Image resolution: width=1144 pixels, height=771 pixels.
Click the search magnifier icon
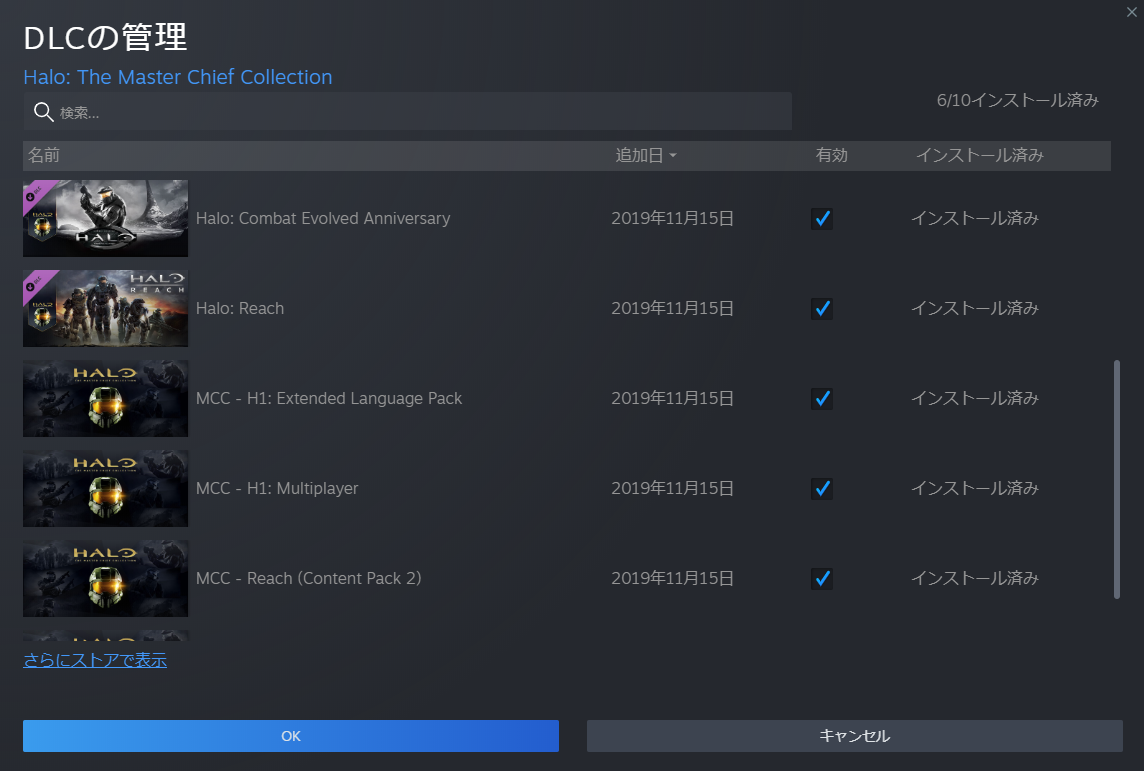click(x=44, y=112)
